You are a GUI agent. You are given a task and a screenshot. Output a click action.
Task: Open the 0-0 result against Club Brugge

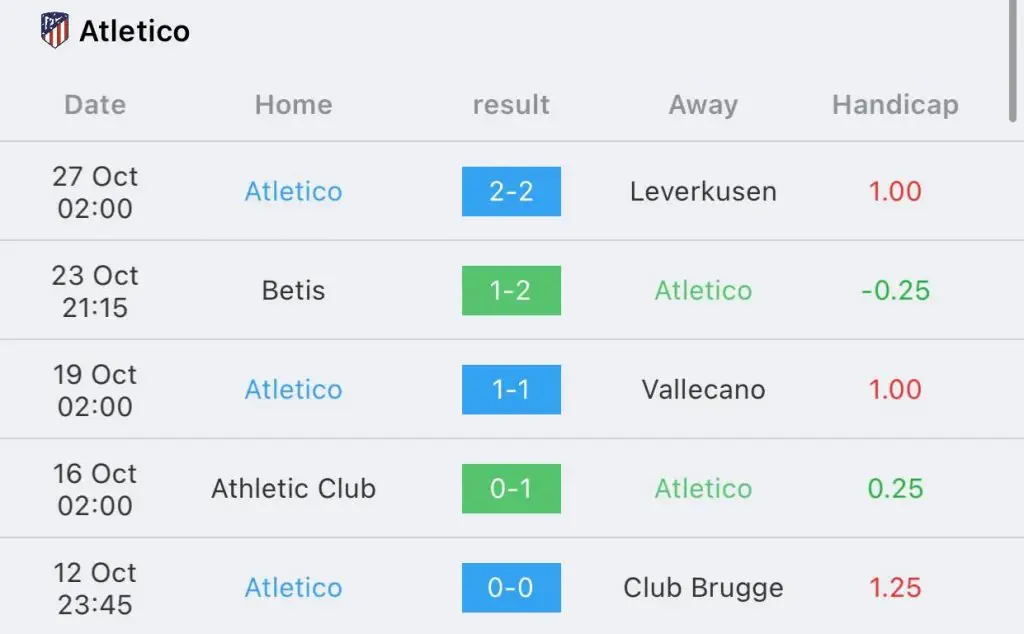[511, 588]
